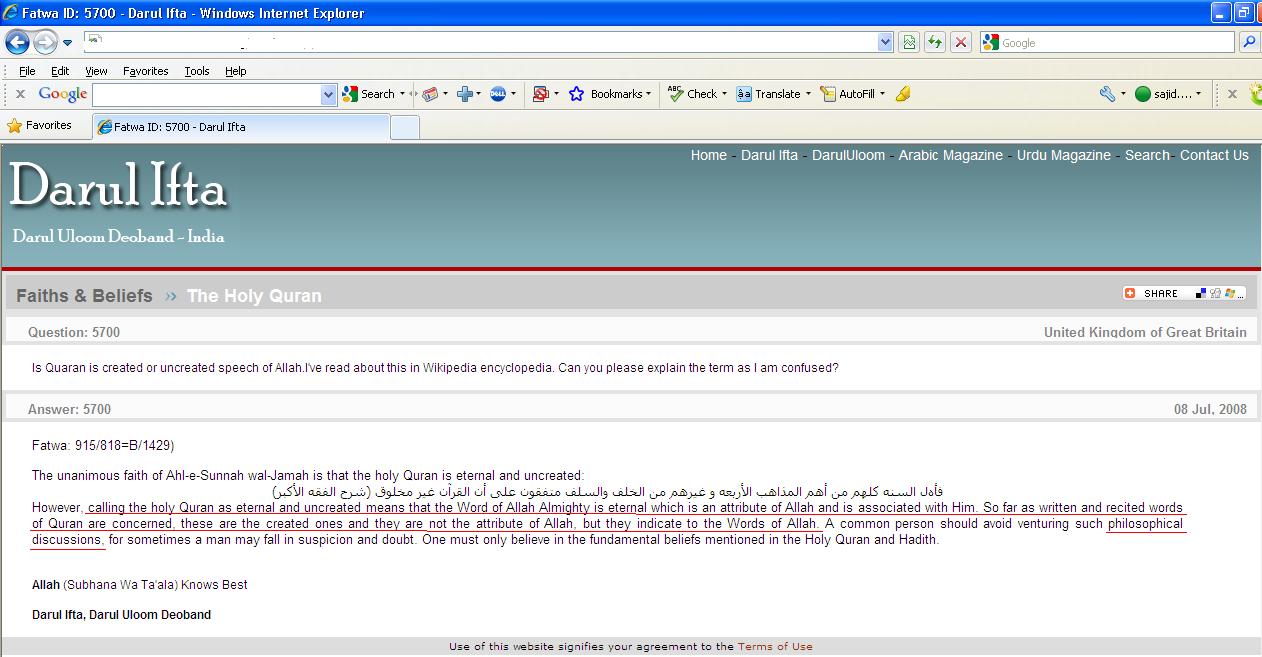Click the 'Answer: 5700' heading text

(69, 409)
